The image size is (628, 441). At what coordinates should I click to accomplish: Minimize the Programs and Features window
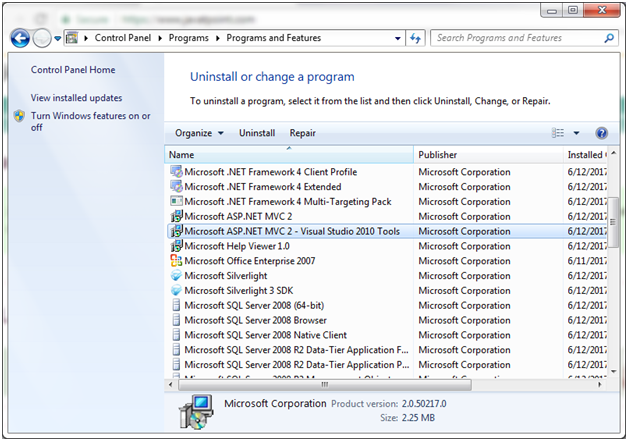click(552, 10)
